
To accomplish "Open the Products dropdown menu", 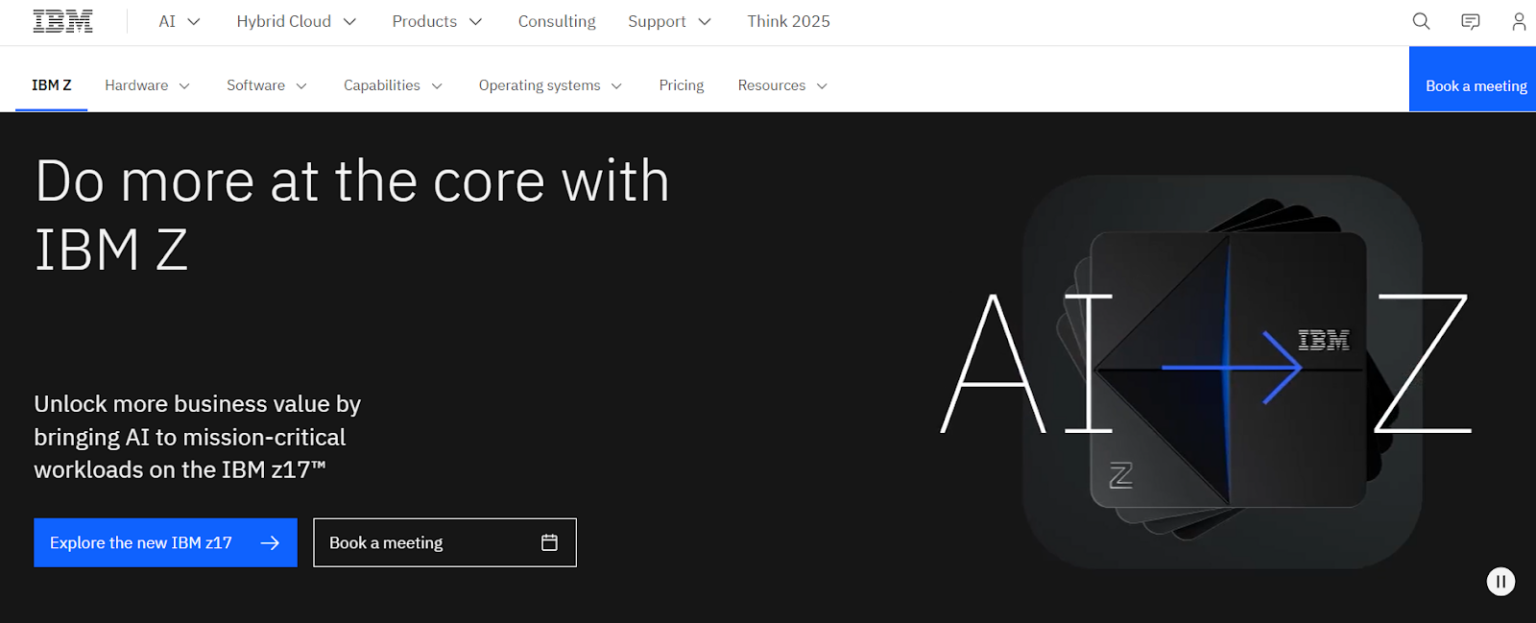I will point(437,22).
